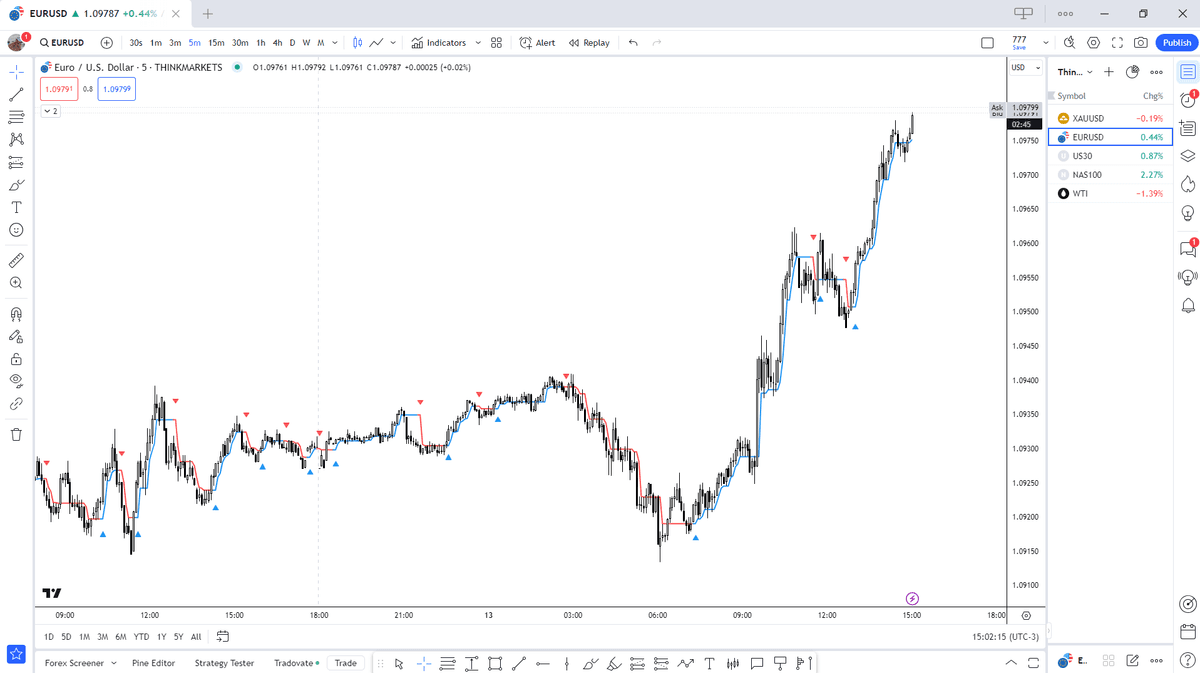This screenshot has height=673, width=1200.
Task: Undo the last chart action
Action: click(633, 43)
